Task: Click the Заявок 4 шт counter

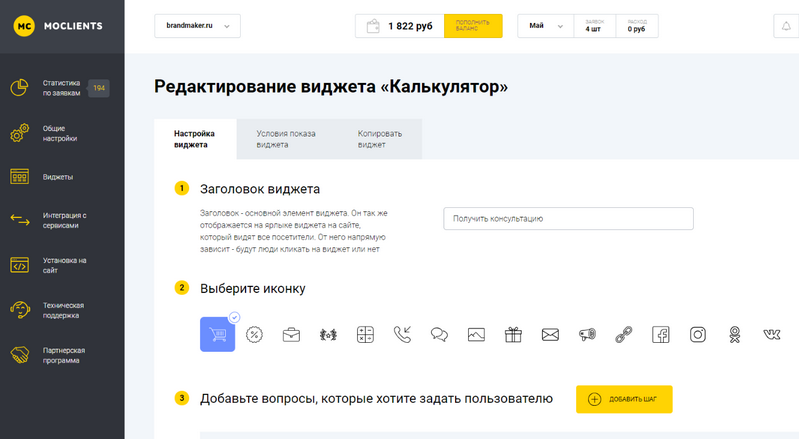Action: pyautogui.click(x=595, y=26)
